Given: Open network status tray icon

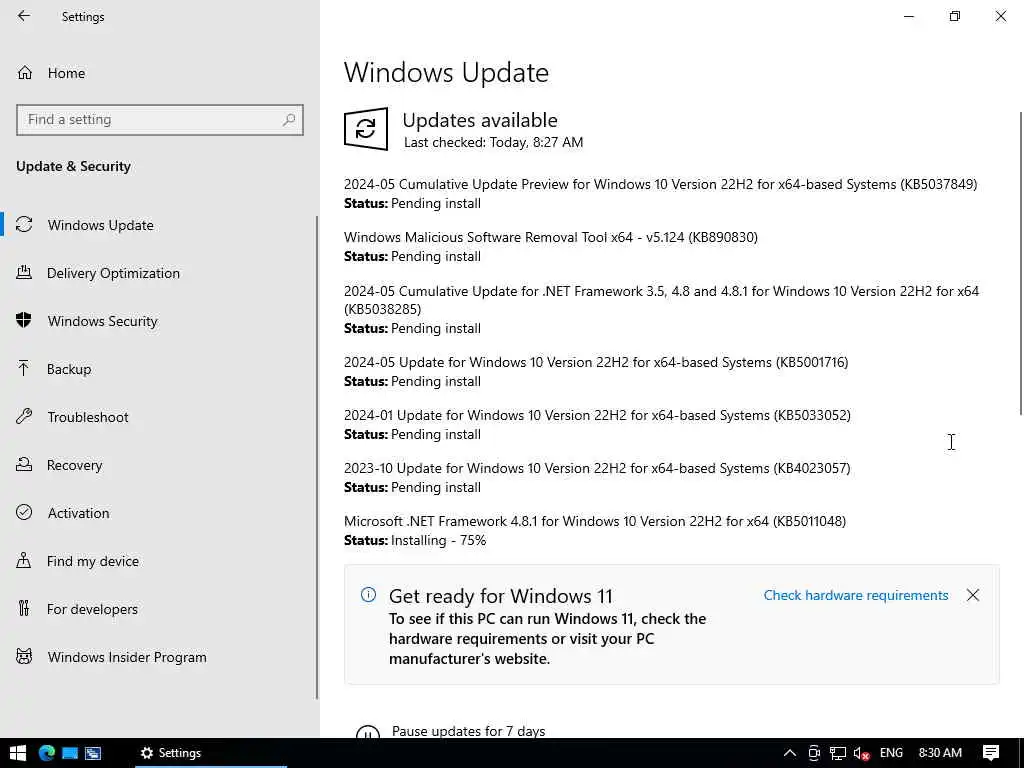Looking at the screenshot, I should pyautogui.click(x=838, y=753).
